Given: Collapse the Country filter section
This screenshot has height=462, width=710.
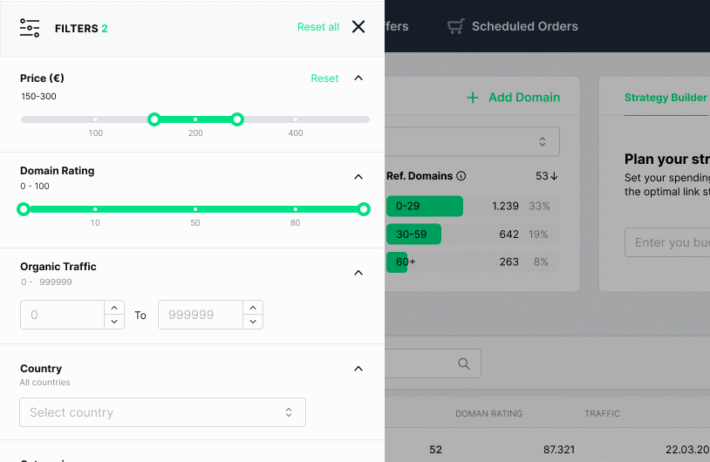Looking at the screenshot, I should pyautogui.click(x=359, y=369).
